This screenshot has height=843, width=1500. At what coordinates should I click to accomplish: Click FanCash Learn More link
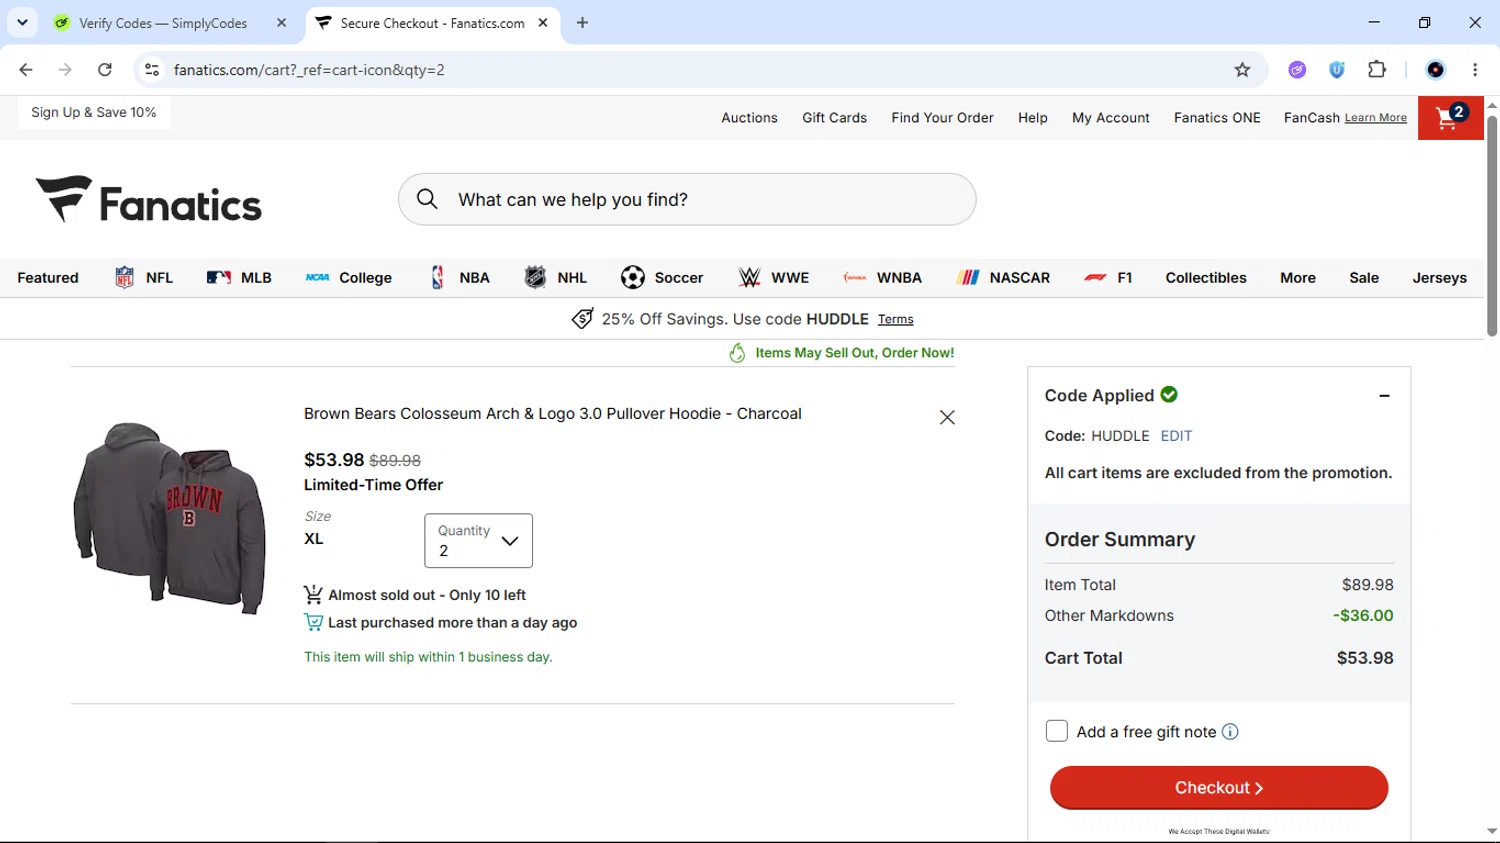[x=1376, y=118]
